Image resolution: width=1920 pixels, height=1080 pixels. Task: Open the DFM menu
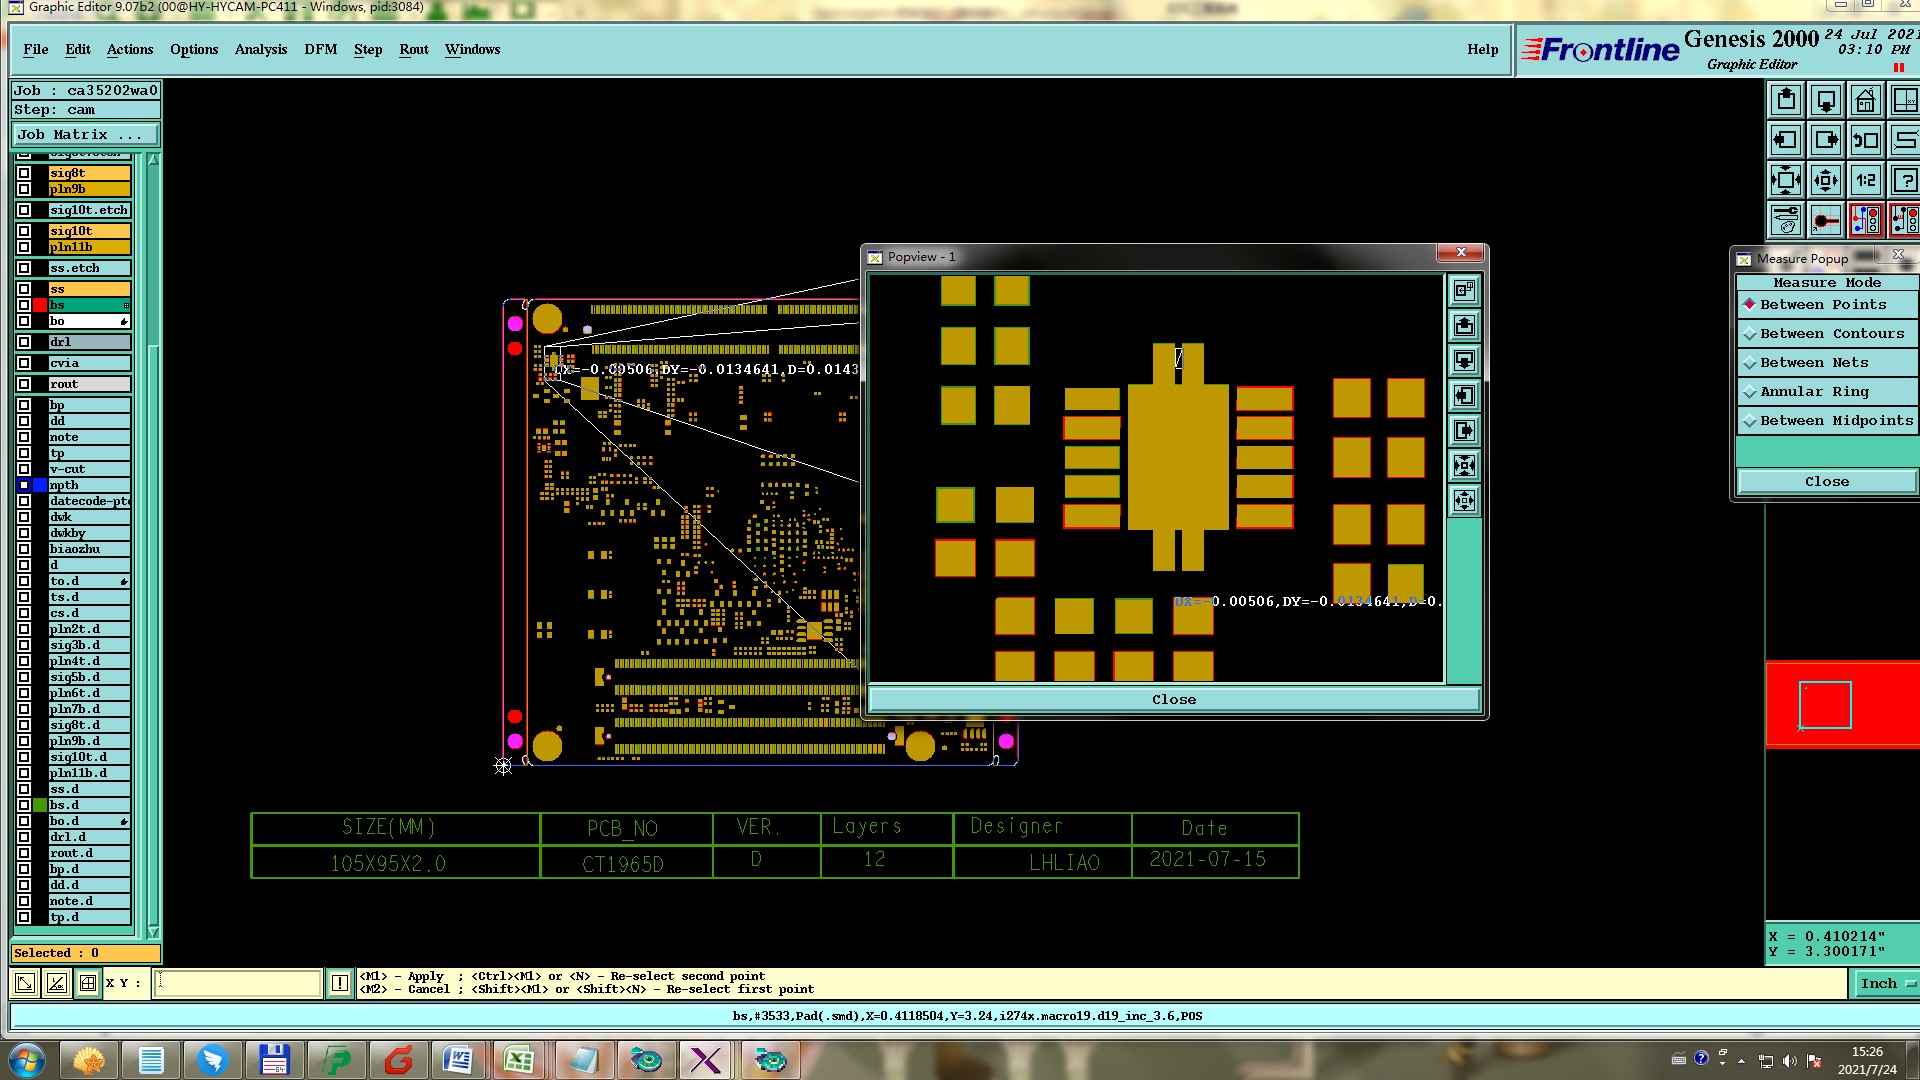(320, 50)
